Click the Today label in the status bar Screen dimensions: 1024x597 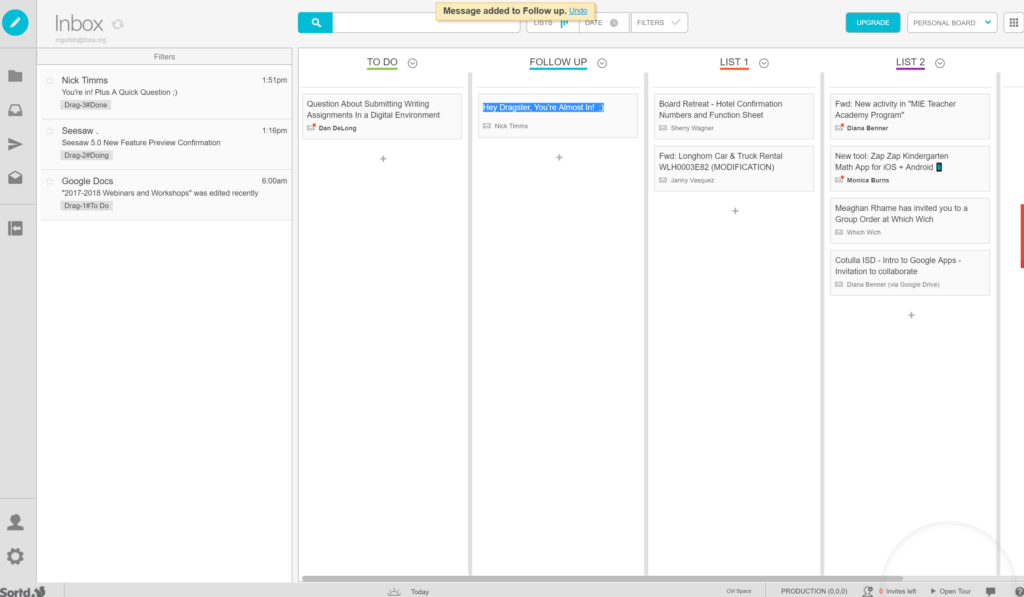[x=420, y=592]
